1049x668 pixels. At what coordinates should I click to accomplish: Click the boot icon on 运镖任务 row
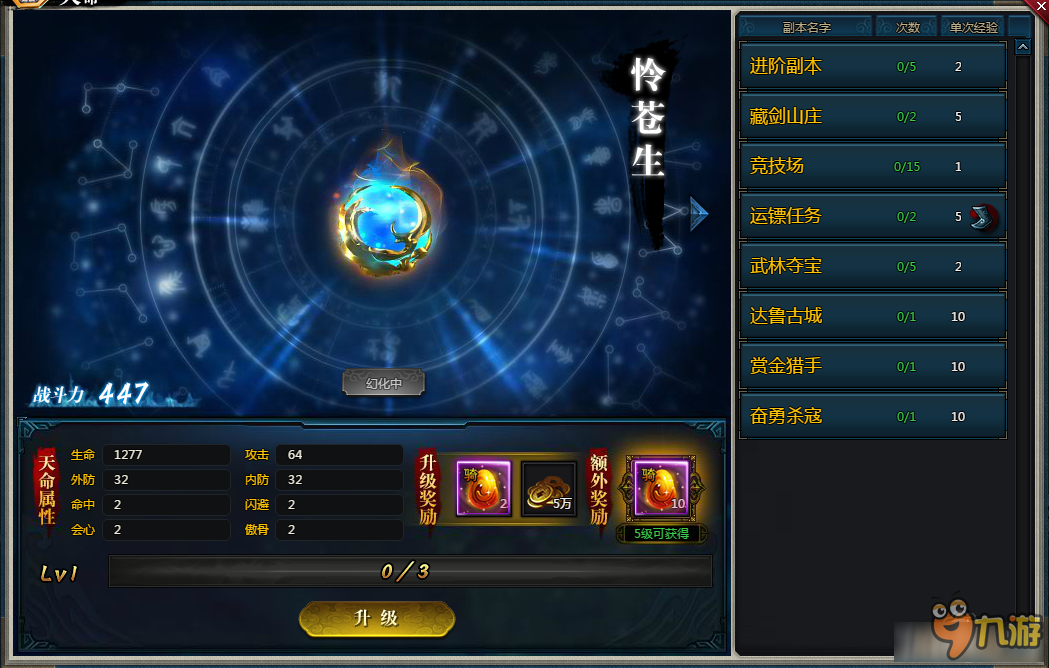point(983,217)
